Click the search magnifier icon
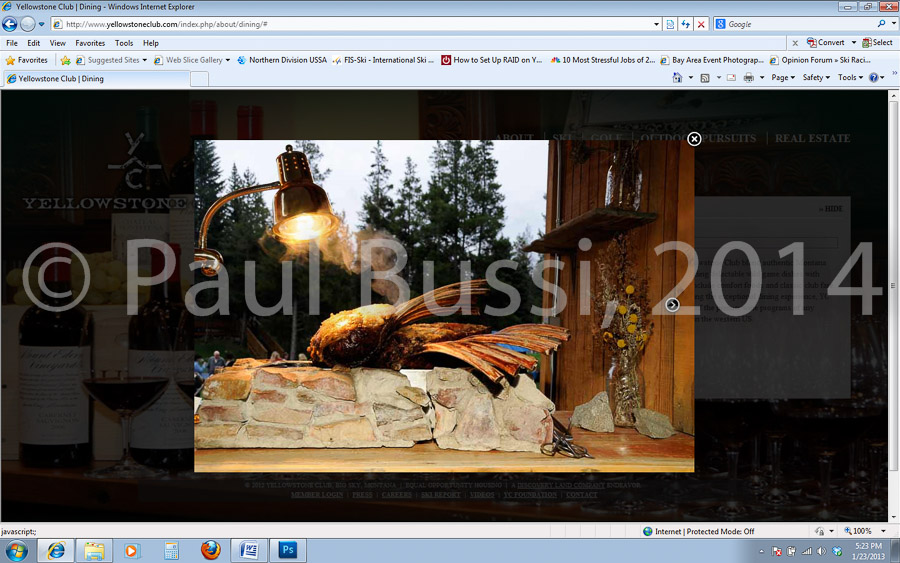 (881, 24)
